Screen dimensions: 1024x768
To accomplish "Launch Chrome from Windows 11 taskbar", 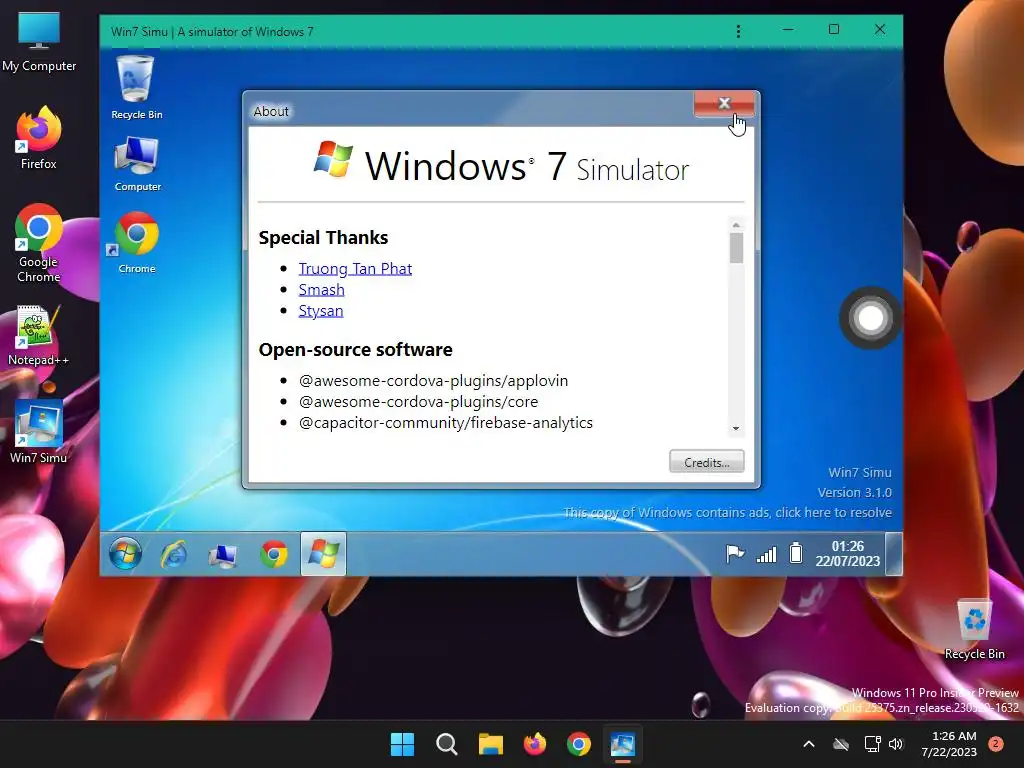I will coord(579,744).
